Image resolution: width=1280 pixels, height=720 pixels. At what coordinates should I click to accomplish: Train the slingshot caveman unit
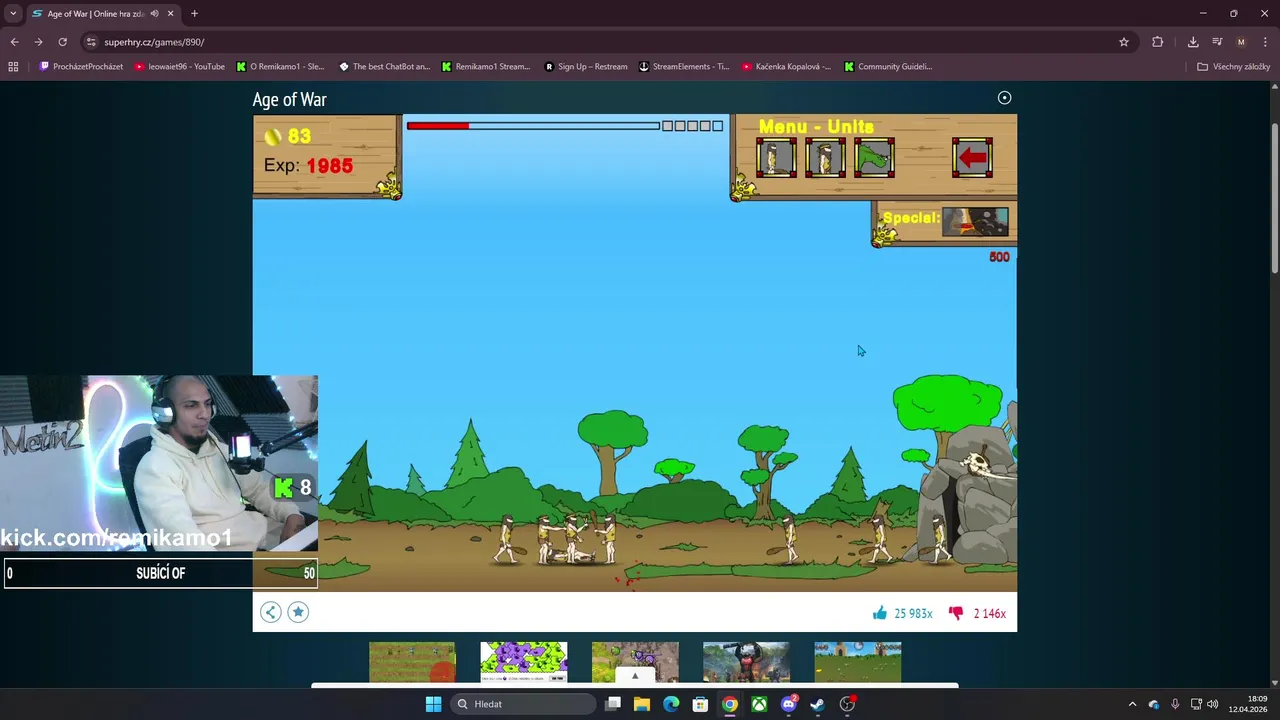point(825,158)
